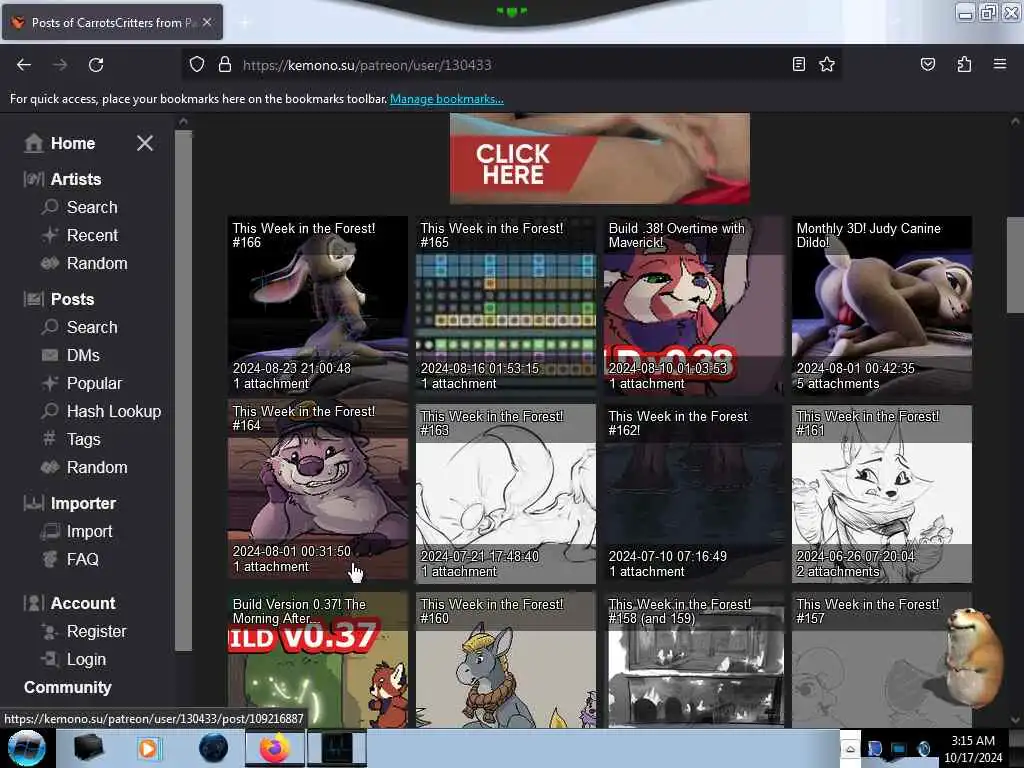
Task: Open post Build Version 0.37 The Morning After
Action: [x=317, y=660]
